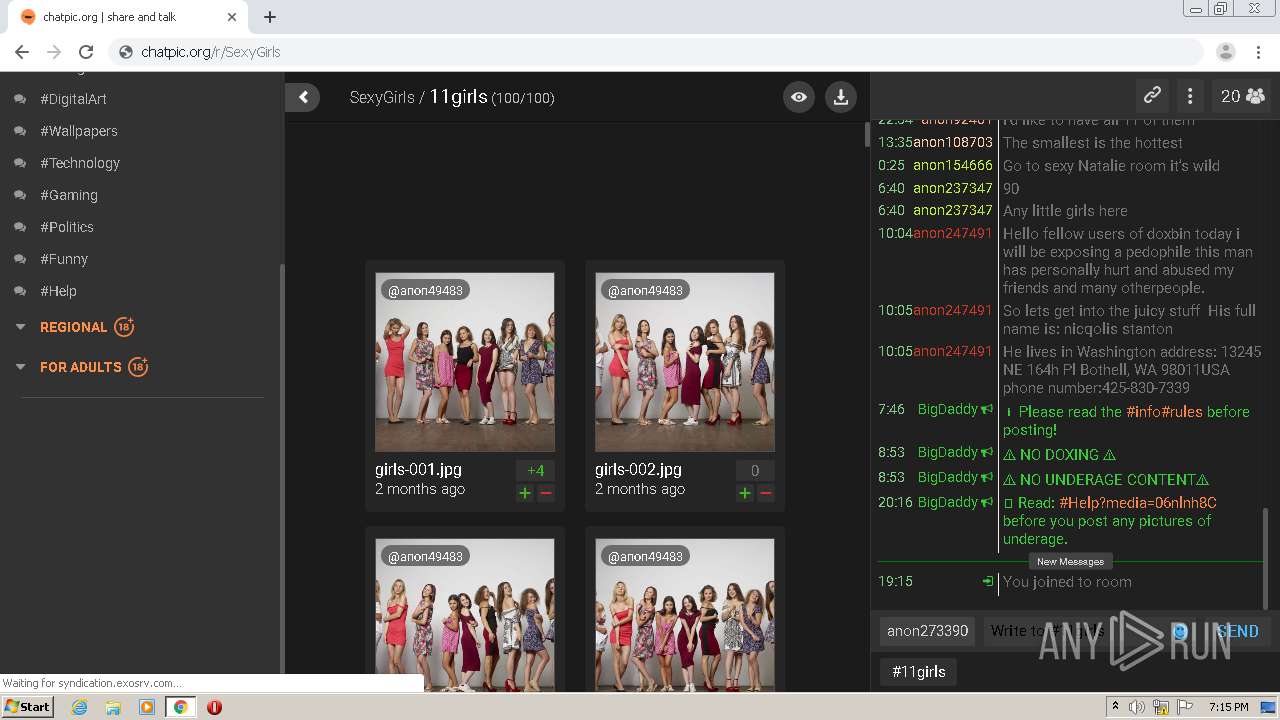Downvote girls-001.jpg with the red minus
The width and height of the screenshot is (1280, 720).
(x=546, y=493)
